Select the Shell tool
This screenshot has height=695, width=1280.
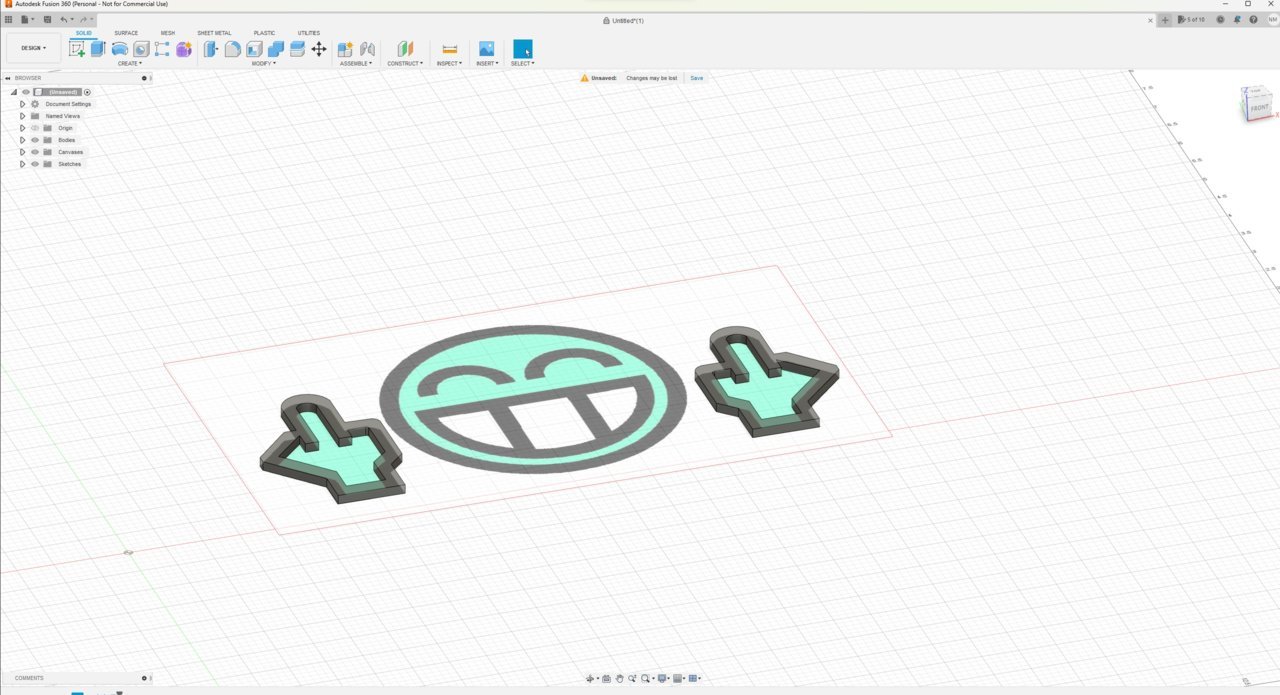[x=254, y=49]
